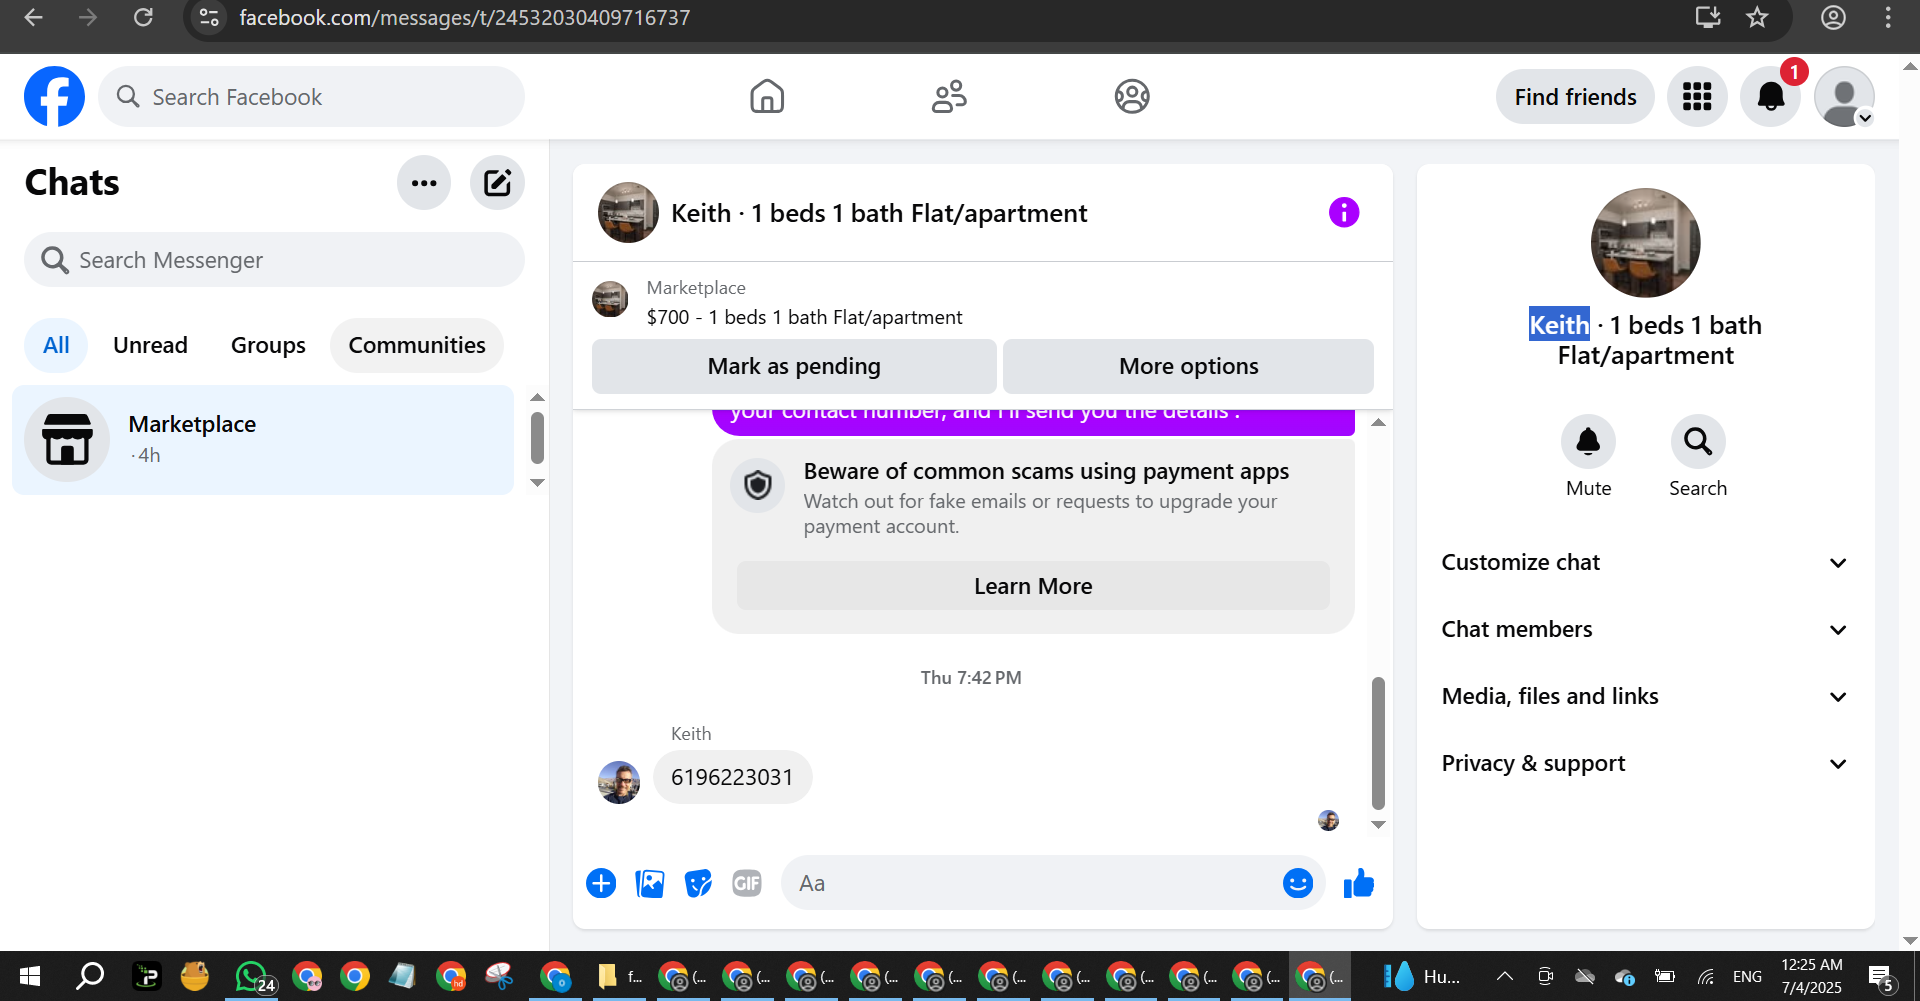
Task: Open the taskbar notification center
Action: [x=1881, y=976]
